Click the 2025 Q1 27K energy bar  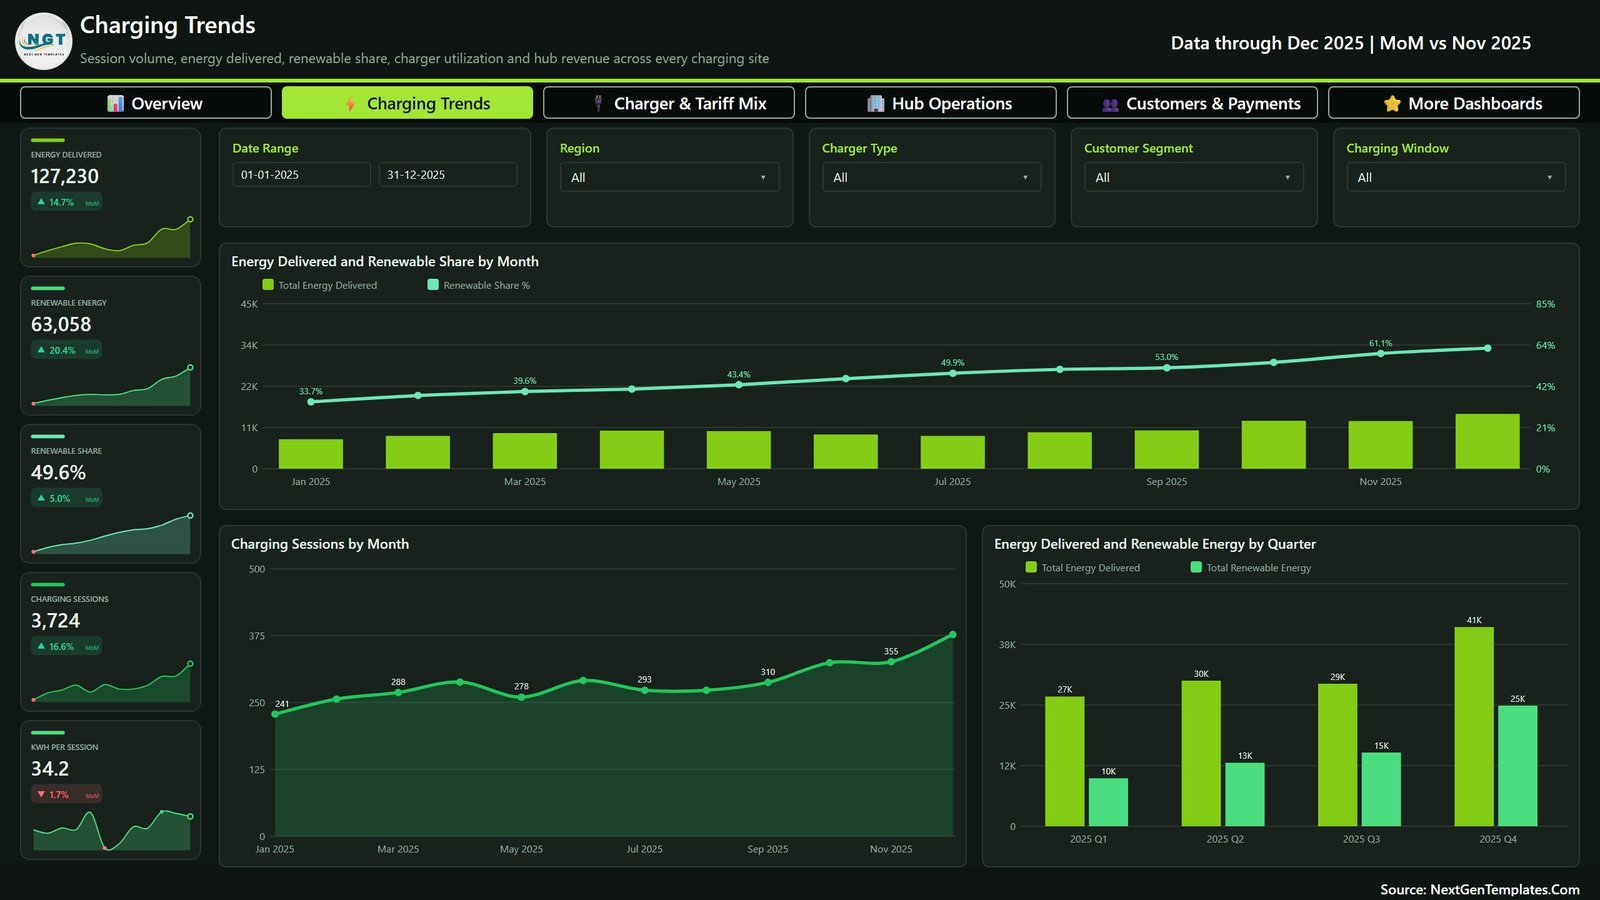coord(1065,761)
